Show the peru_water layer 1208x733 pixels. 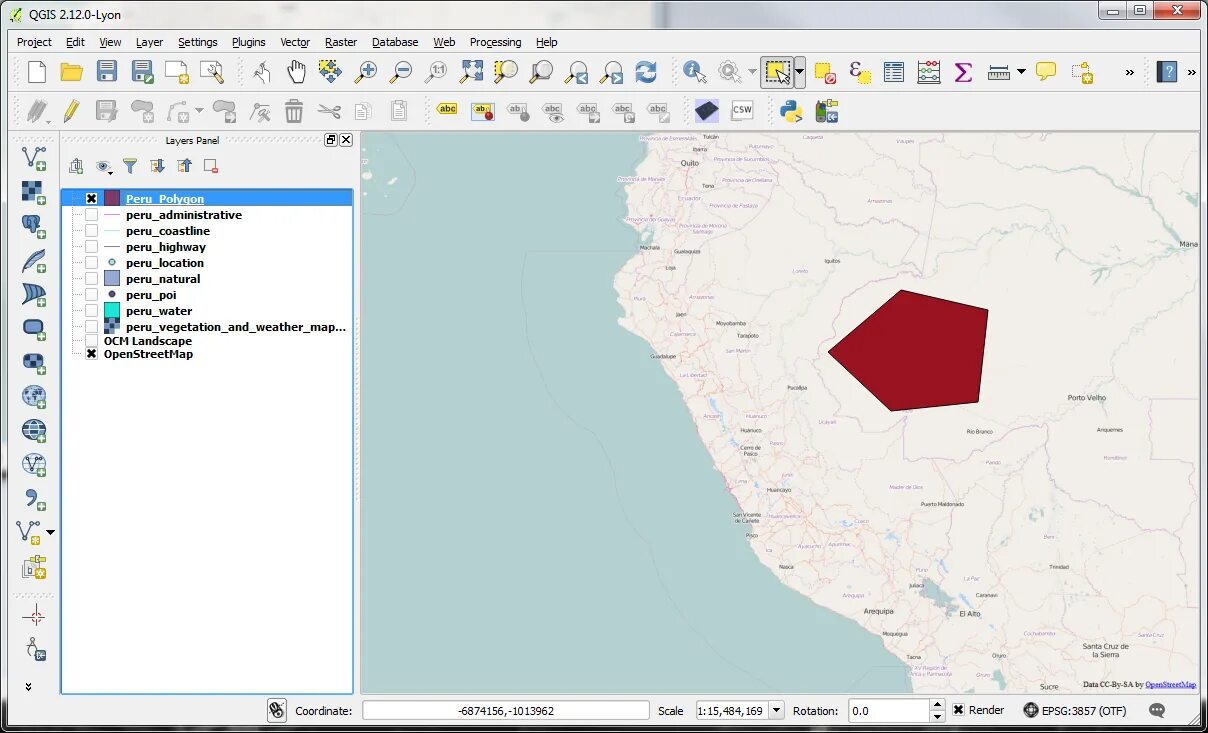point(91,311)
